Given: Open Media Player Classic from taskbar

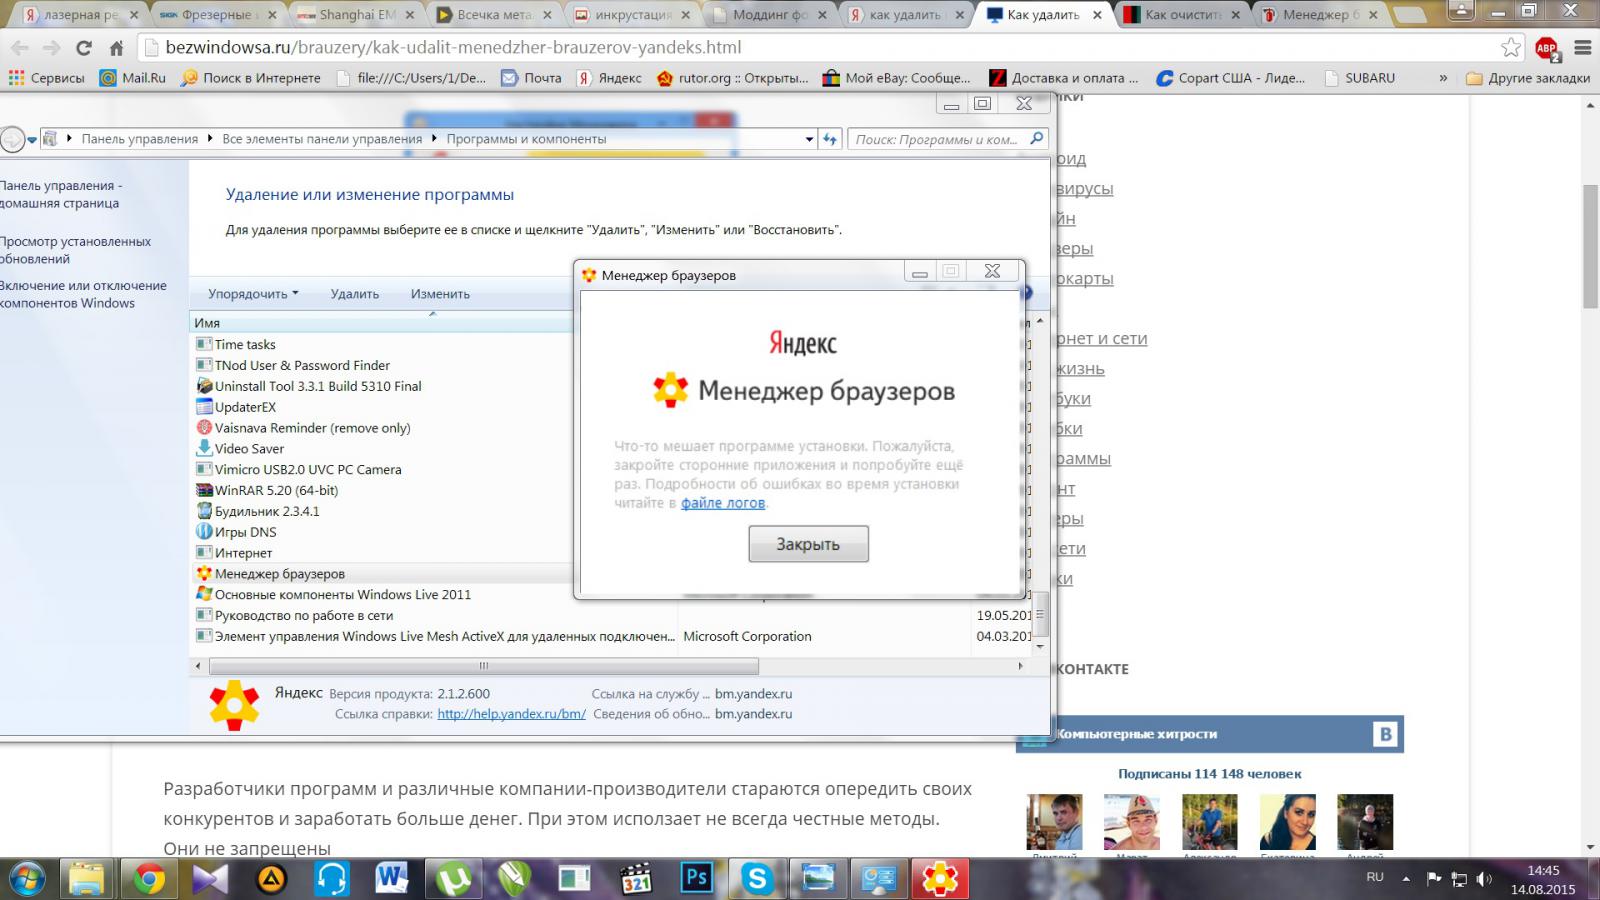Looking at the screenshot, I should coord(636,879).
